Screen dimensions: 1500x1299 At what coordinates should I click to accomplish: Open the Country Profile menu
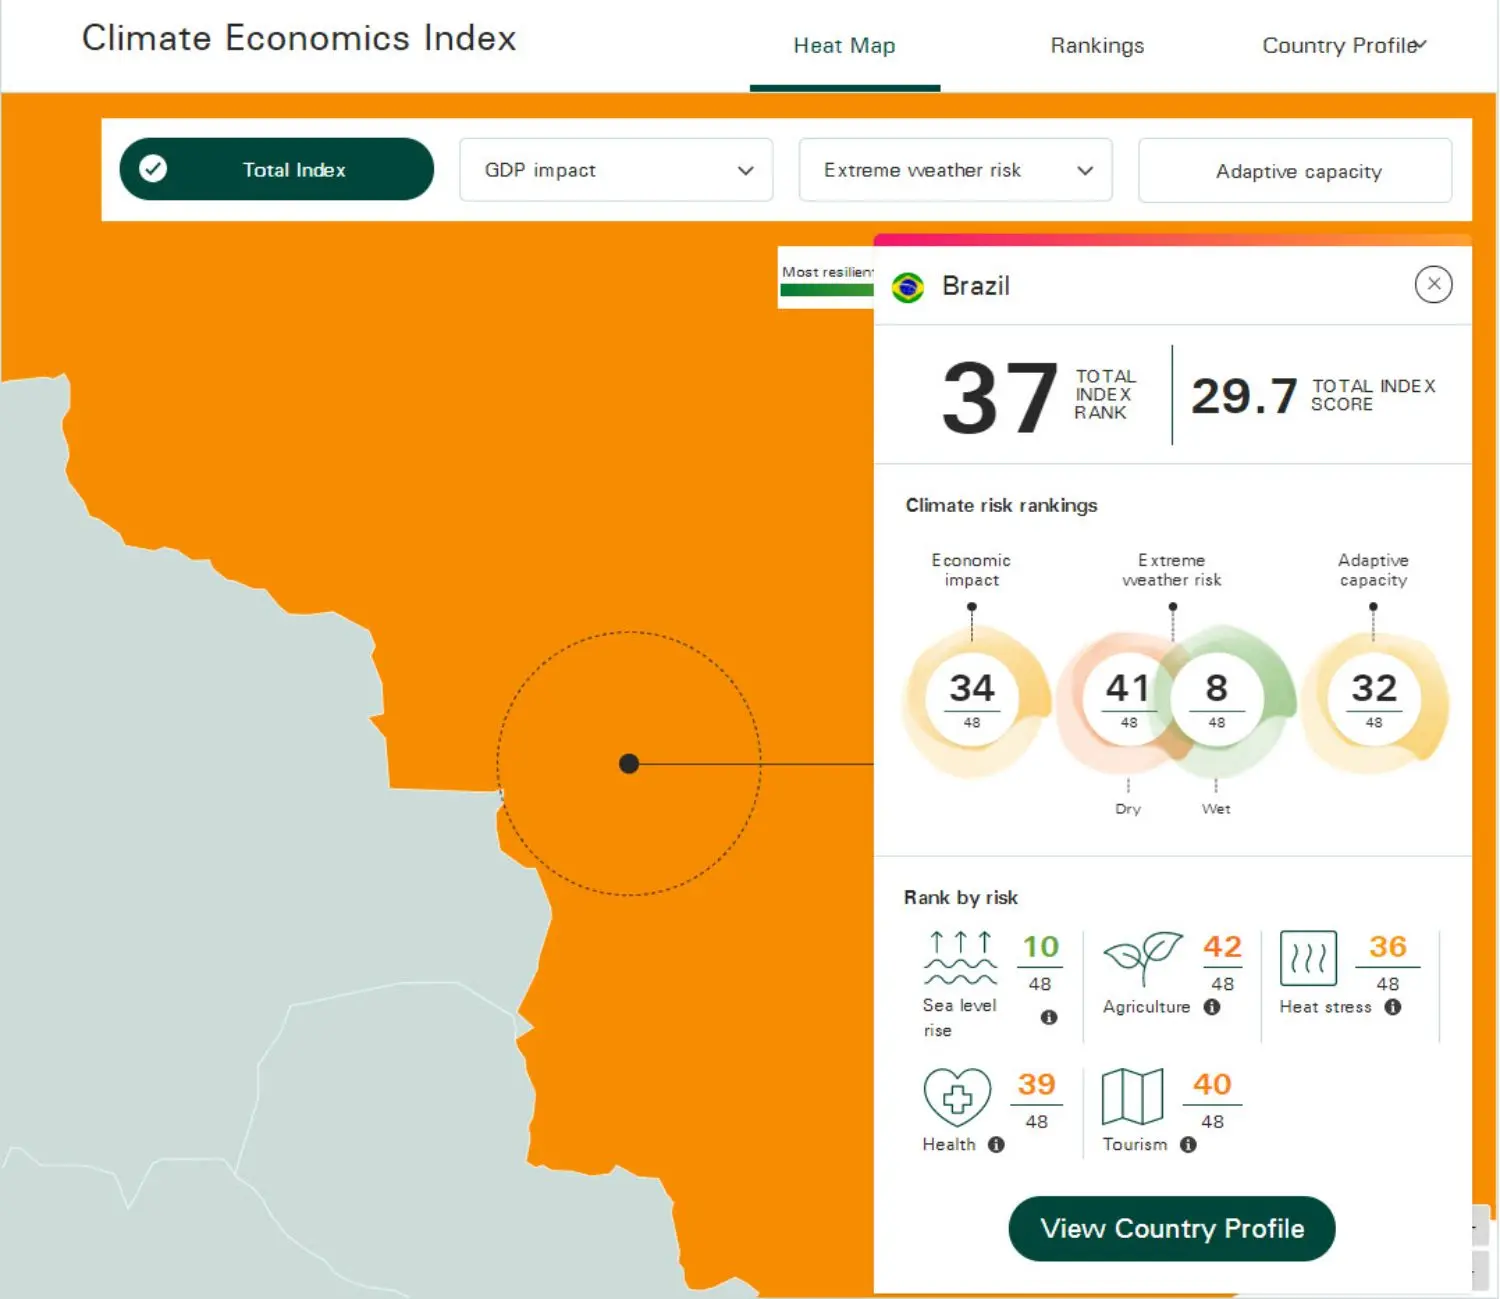pos(1344,46)
